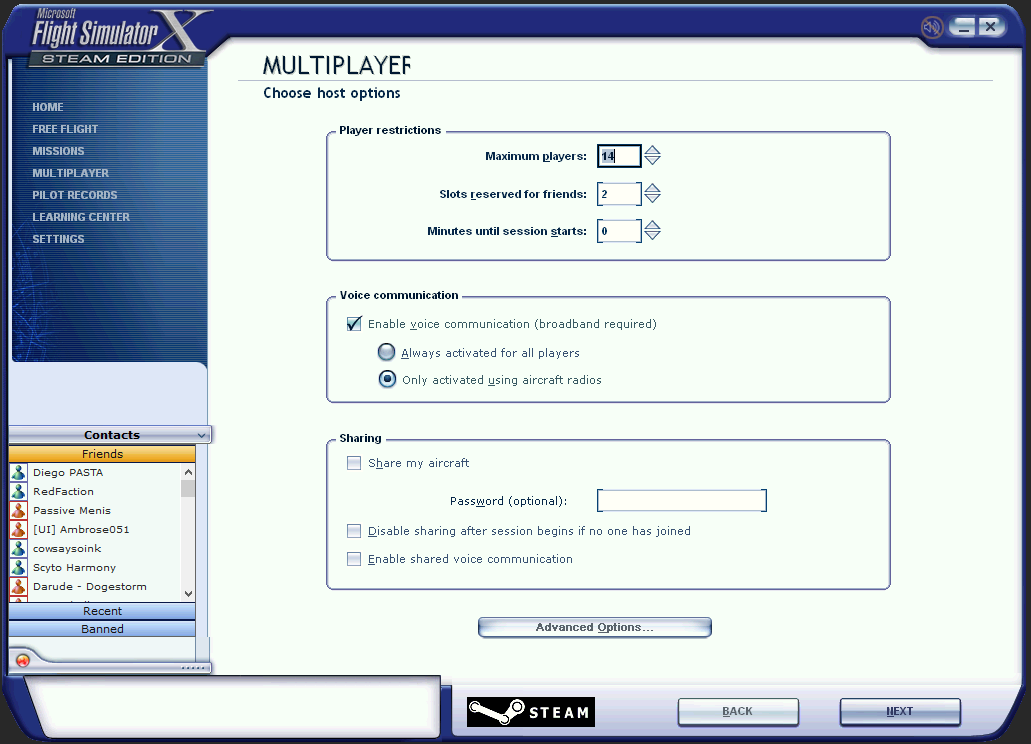Collapse the Contacts panel chevron

point(201,435)
